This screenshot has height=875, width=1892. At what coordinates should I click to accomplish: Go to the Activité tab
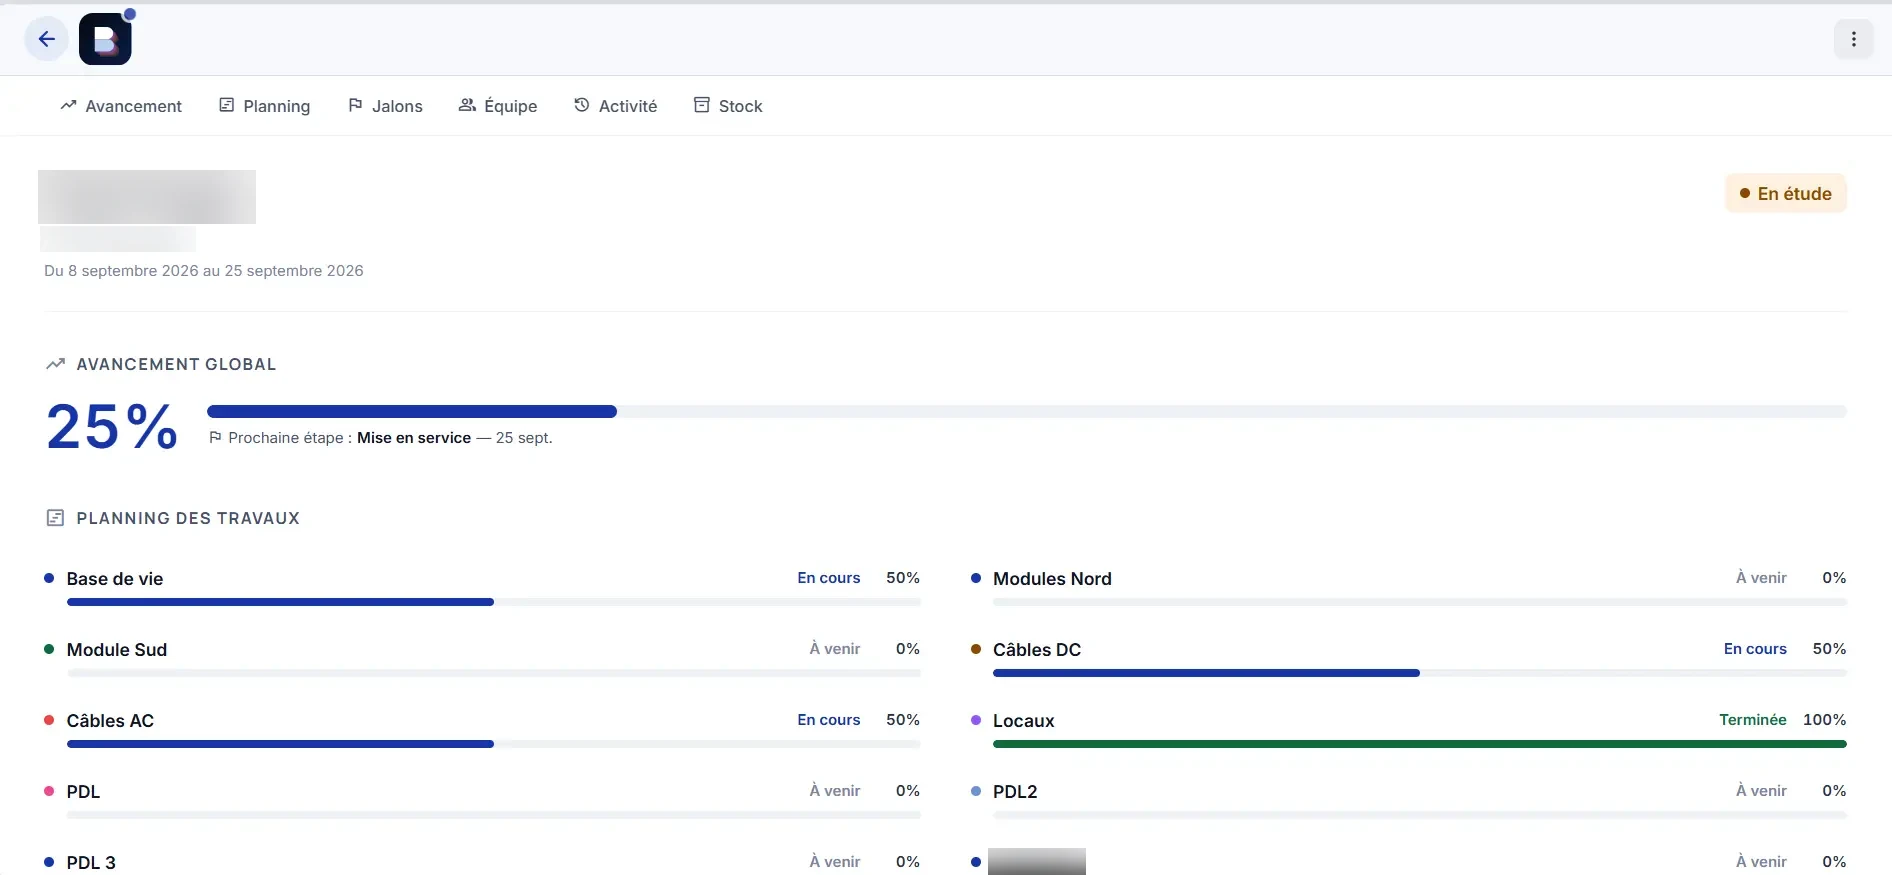coord(616,106)
